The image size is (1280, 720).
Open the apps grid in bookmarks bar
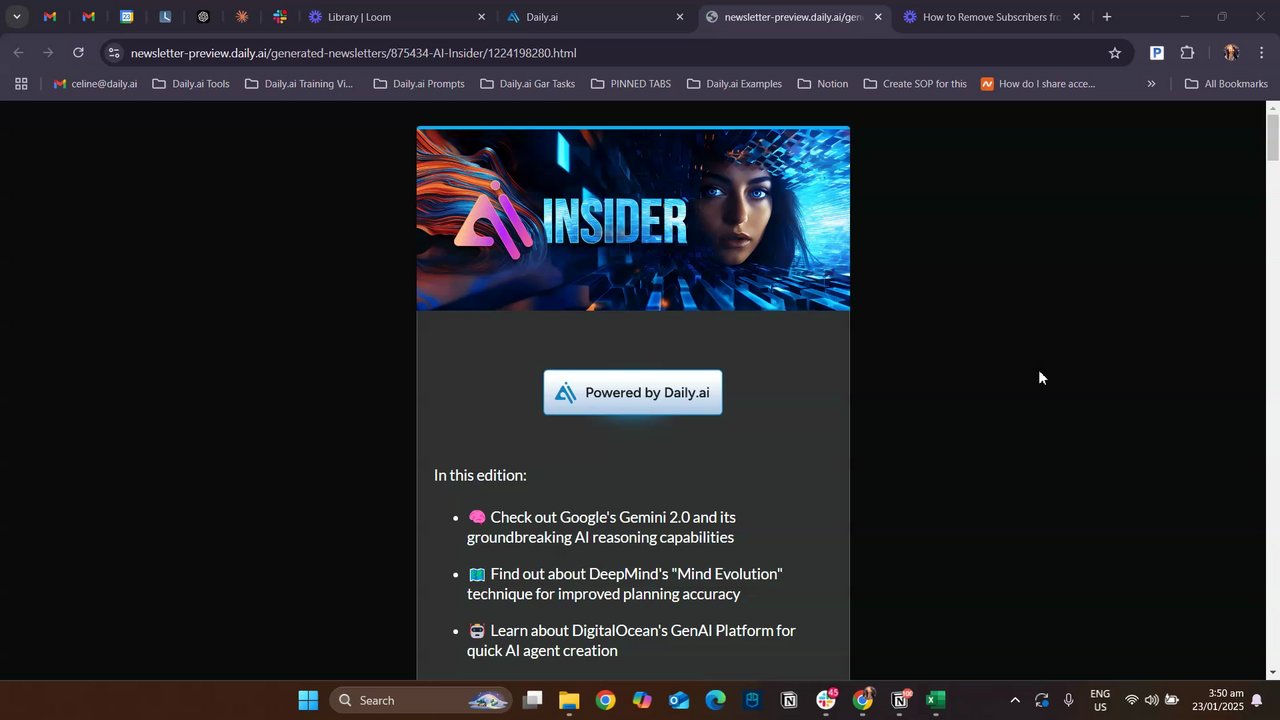click(21, 84)
